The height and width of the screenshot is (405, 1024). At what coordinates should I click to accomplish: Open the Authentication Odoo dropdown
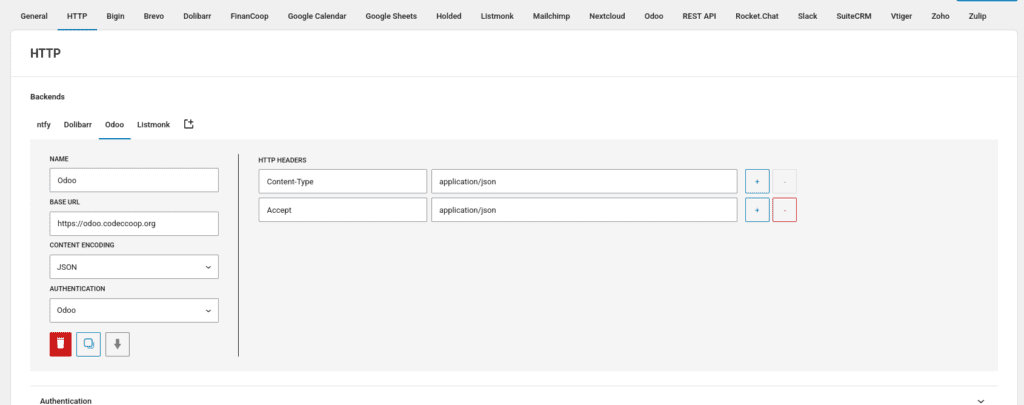coord(134,311)
